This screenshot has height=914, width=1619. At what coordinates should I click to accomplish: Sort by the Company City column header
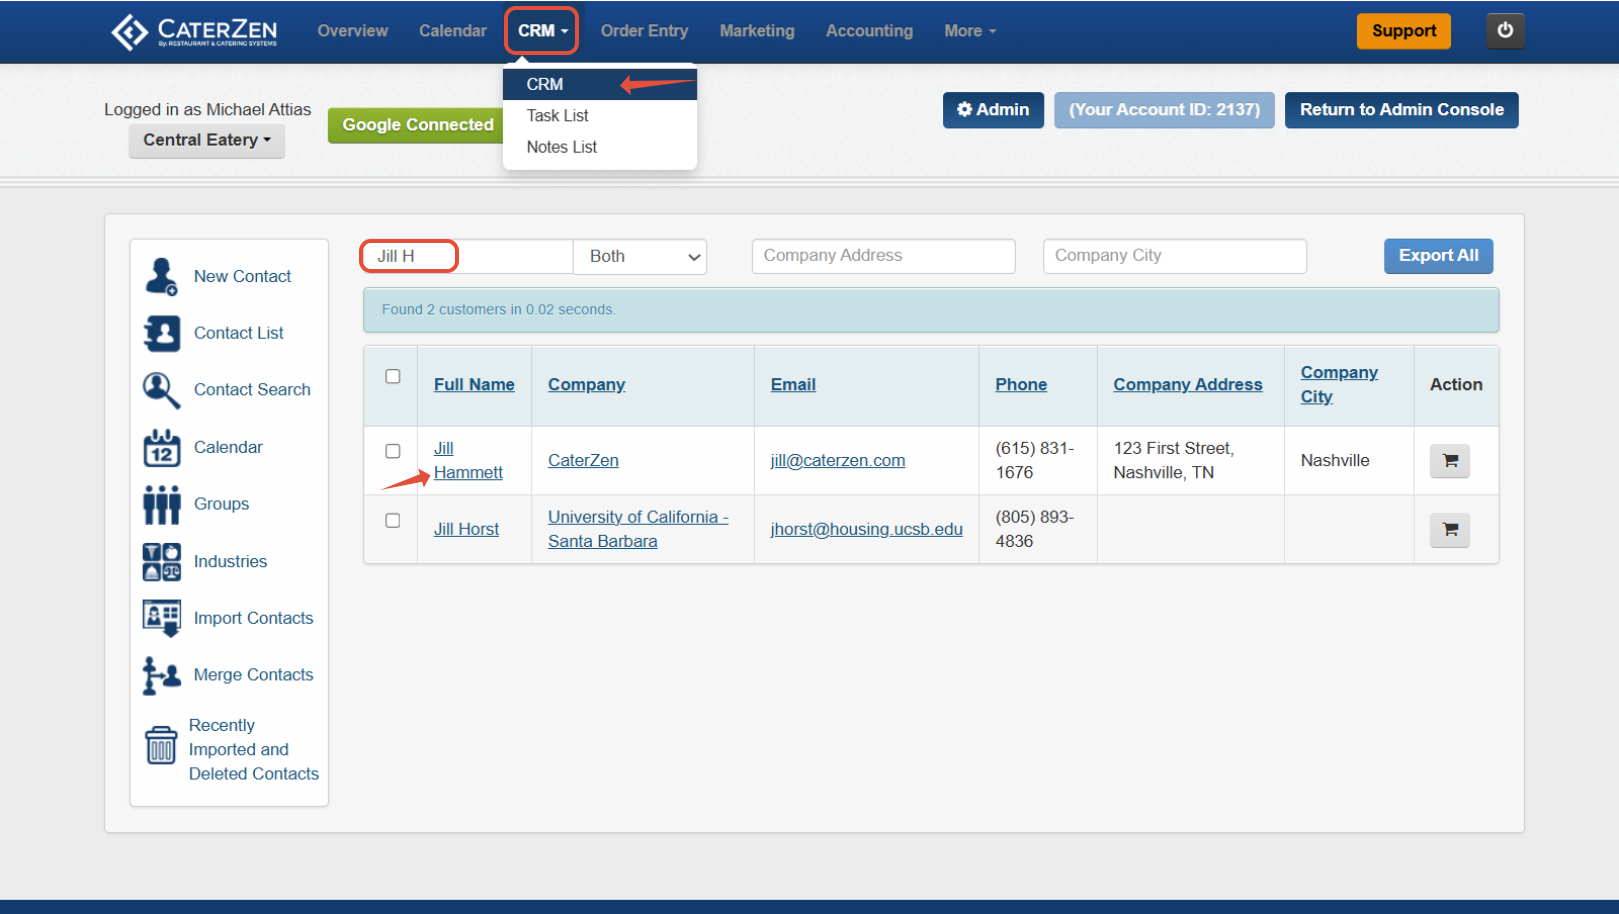click(1339, 385)
